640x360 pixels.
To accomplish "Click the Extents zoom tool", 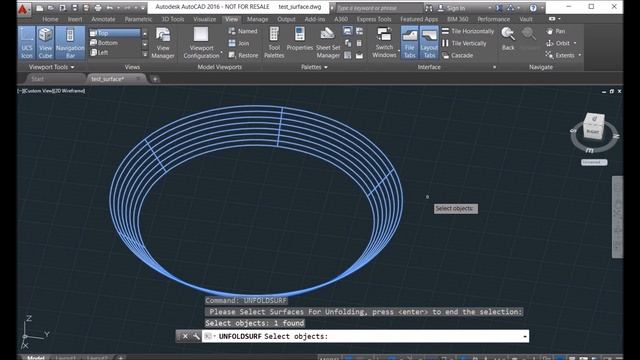I will click(560, 55).
